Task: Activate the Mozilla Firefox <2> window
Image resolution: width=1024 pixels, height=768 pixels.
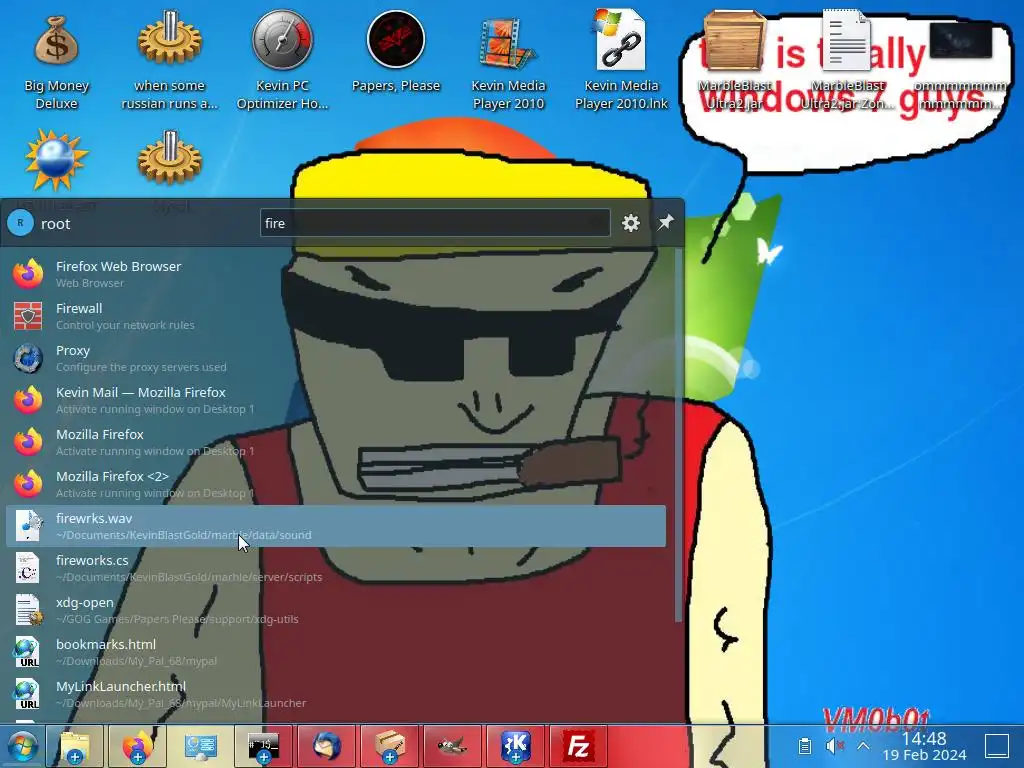Action: click(336, 484)
